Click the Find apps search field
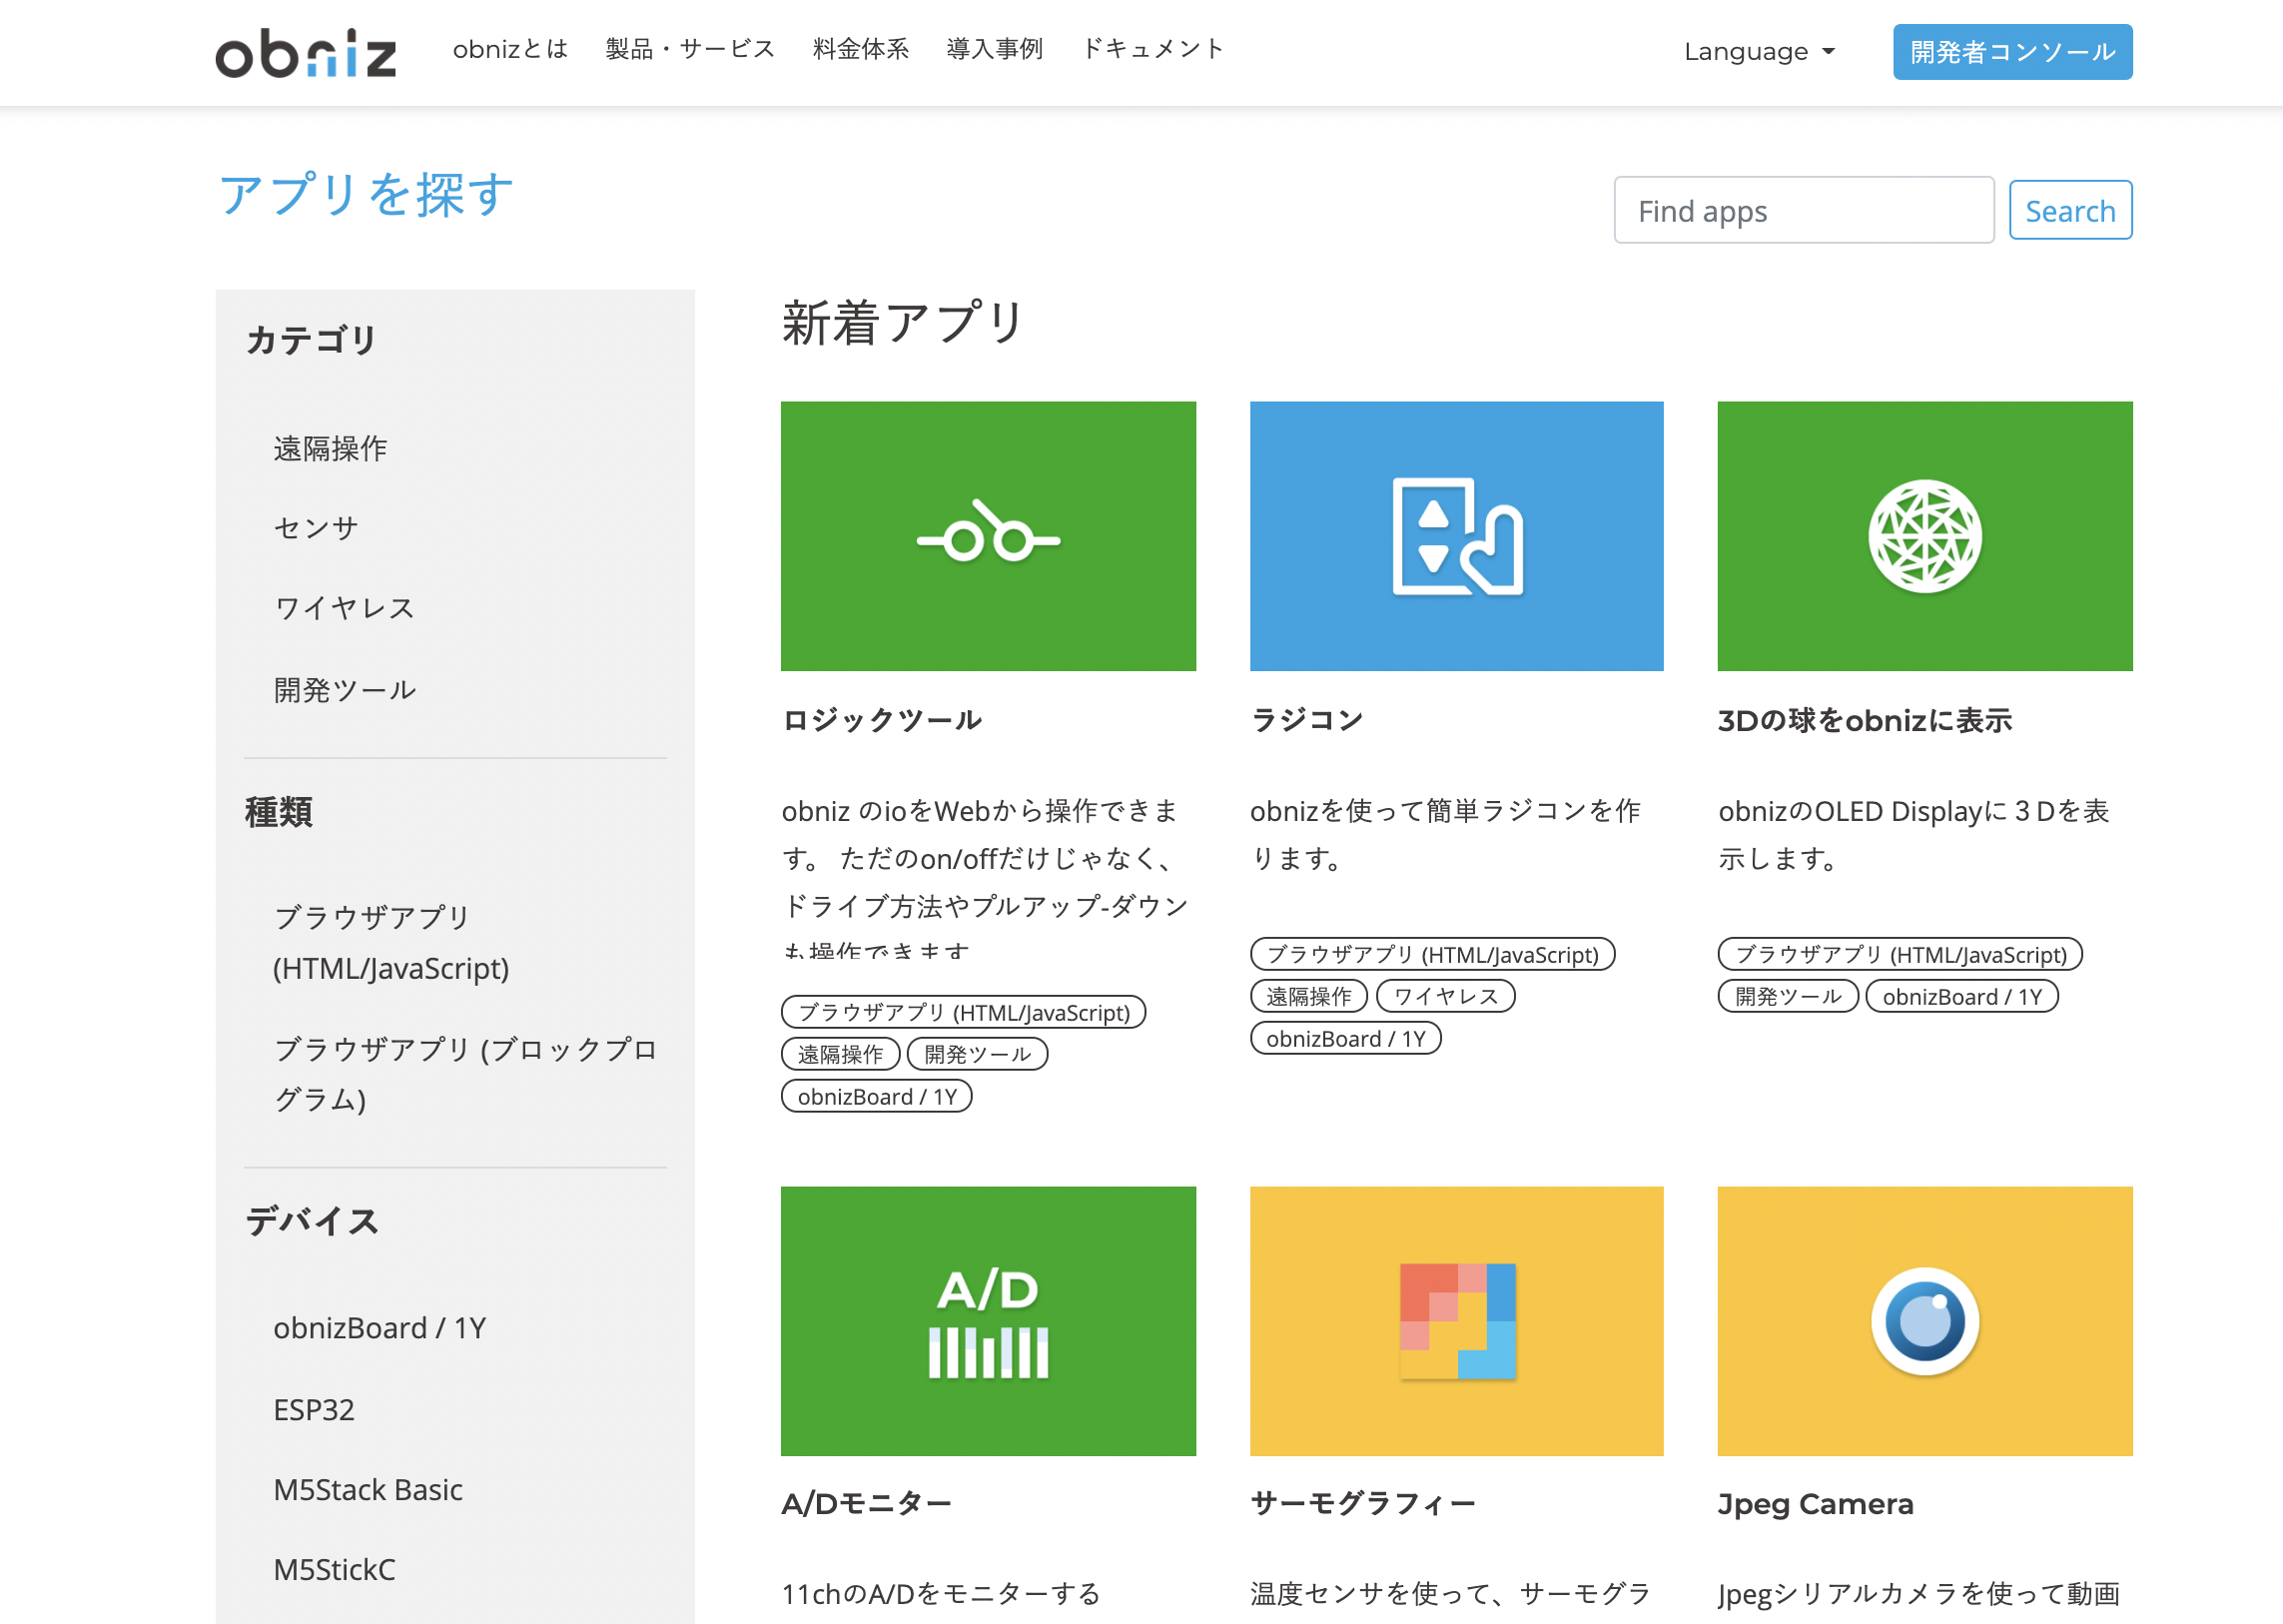Image resolution: width=2283 pixels, height=1624 pixels. point(1803,210)
